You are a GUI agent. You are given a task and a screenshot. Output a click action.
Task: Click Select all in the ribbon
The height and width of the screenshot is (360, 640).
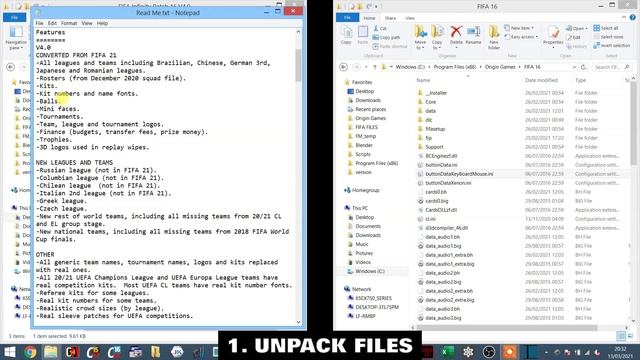(x=606, y=28)
